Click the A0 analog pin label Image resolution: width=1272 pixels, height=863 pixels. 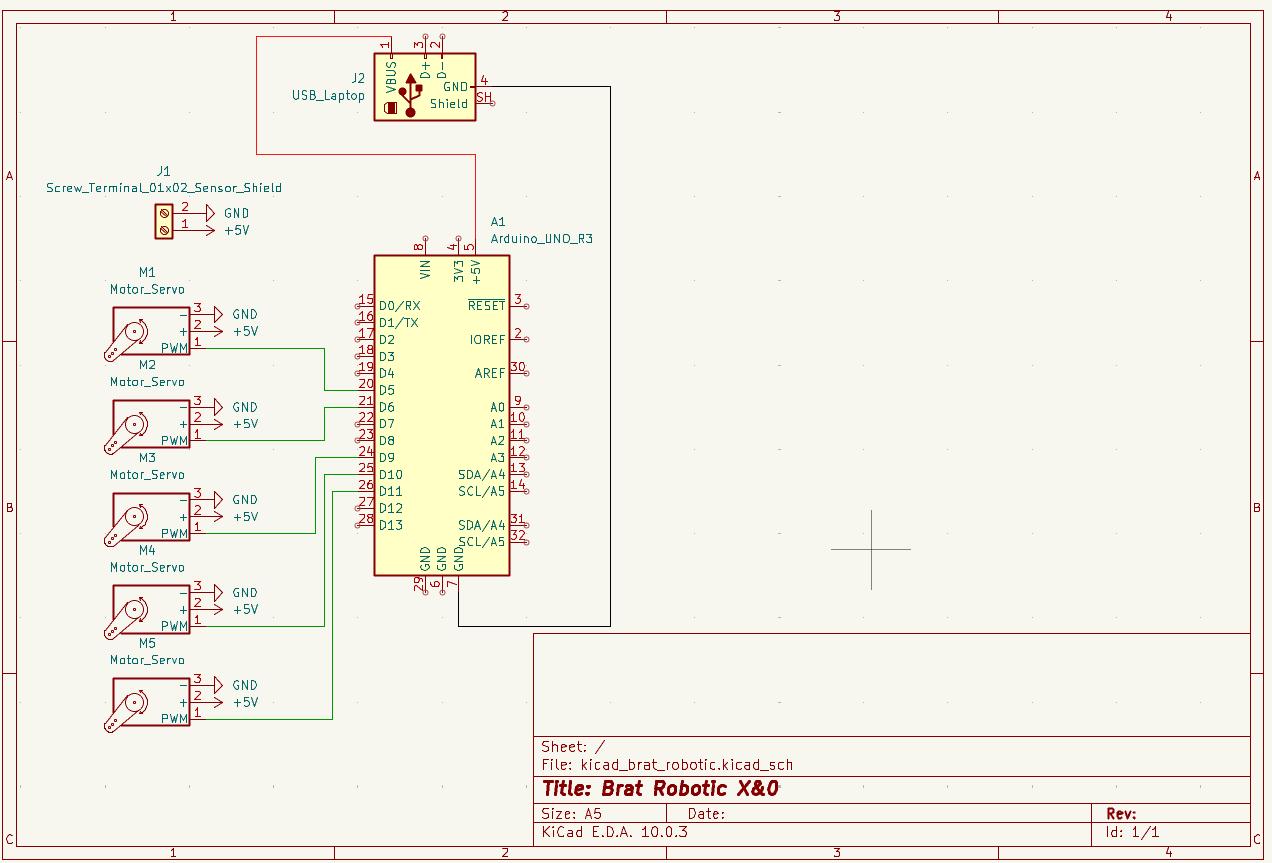[x=498, y=407]
